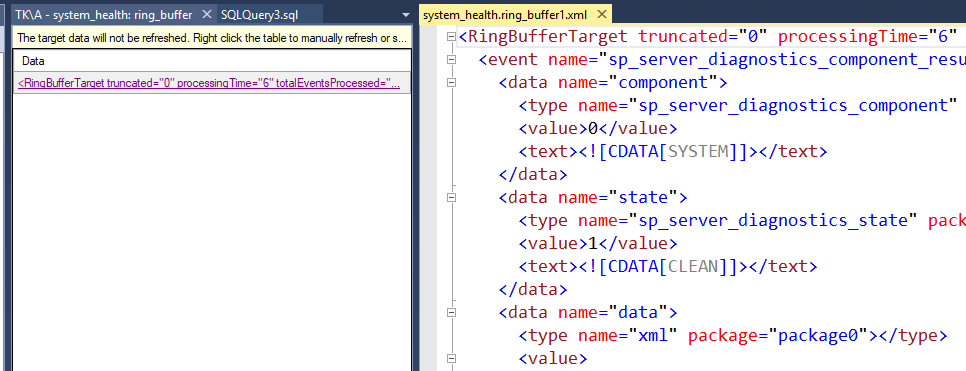Place cursor in CDATA[SYSTEM] text line
The height and width of the screenshot is (371, 966).
click(x=673, y=152)
